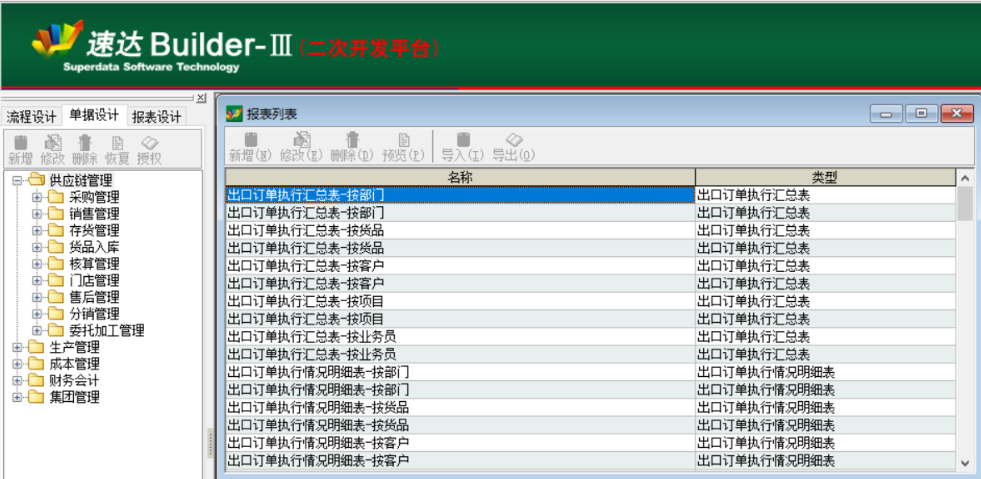
Task: Expand the 集团管理 tree node
Action: coord(17,396)
